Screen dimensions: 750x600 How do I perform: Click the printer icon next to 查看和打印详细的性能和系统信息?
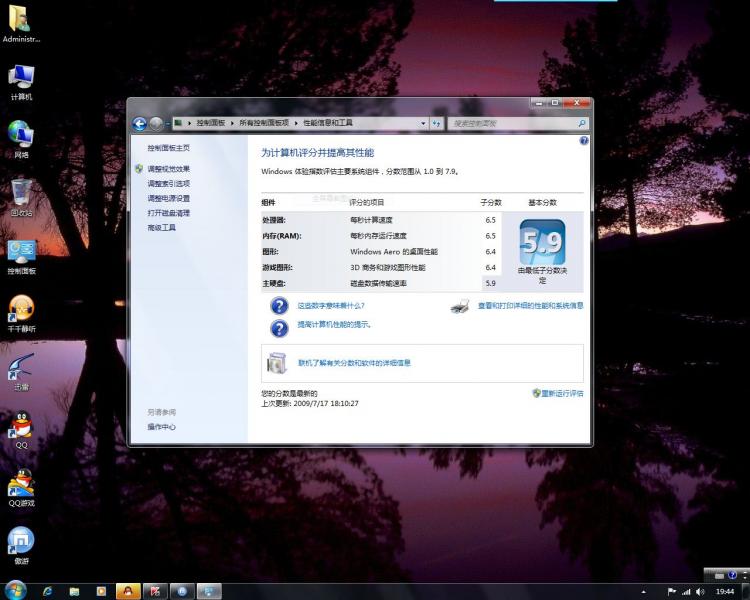tap(460, 306)
